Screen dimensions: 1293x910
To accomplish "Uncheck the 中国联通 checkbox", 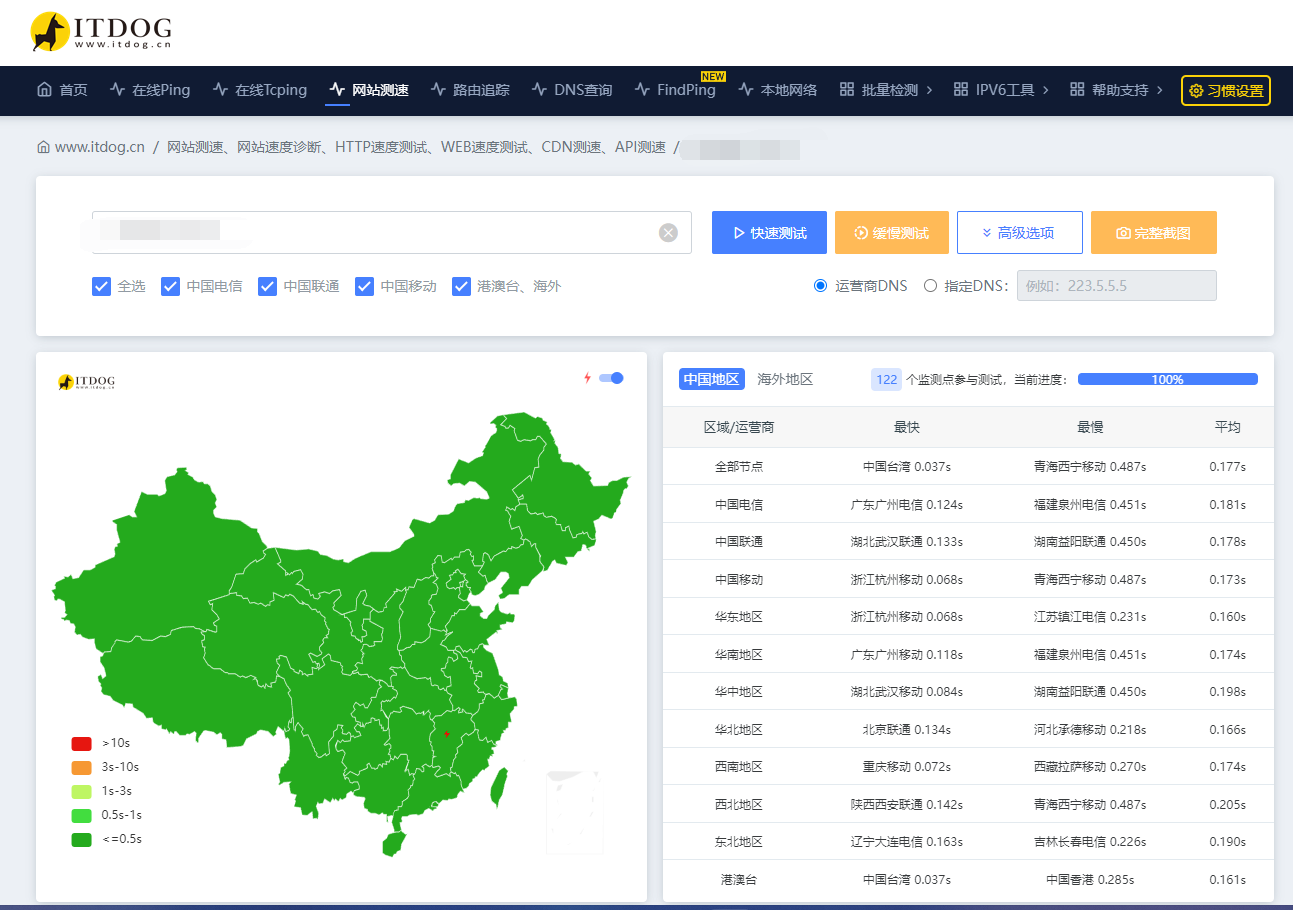I will 267,286.
